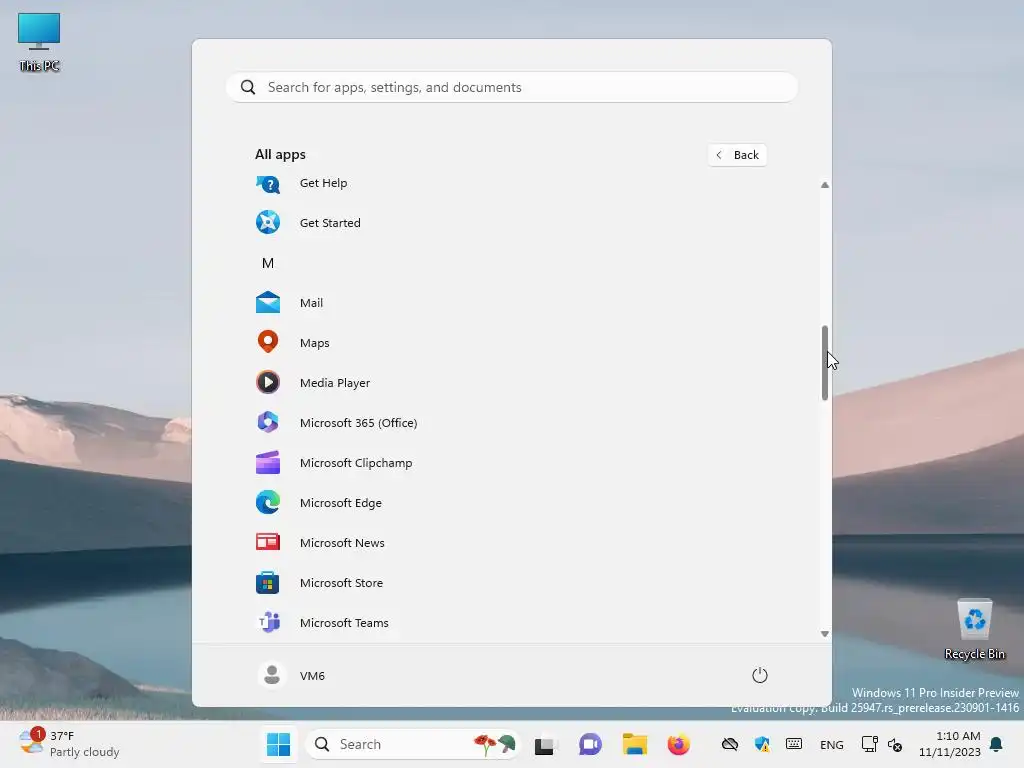Click the muted volume tray icon

tap(895, 744)
